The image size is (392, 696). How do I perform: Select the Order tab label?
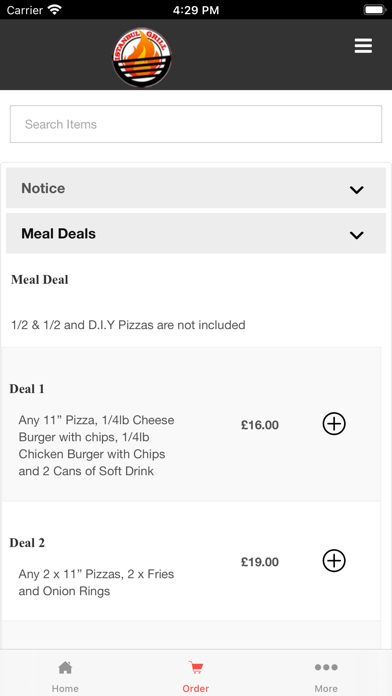(196, 688)
